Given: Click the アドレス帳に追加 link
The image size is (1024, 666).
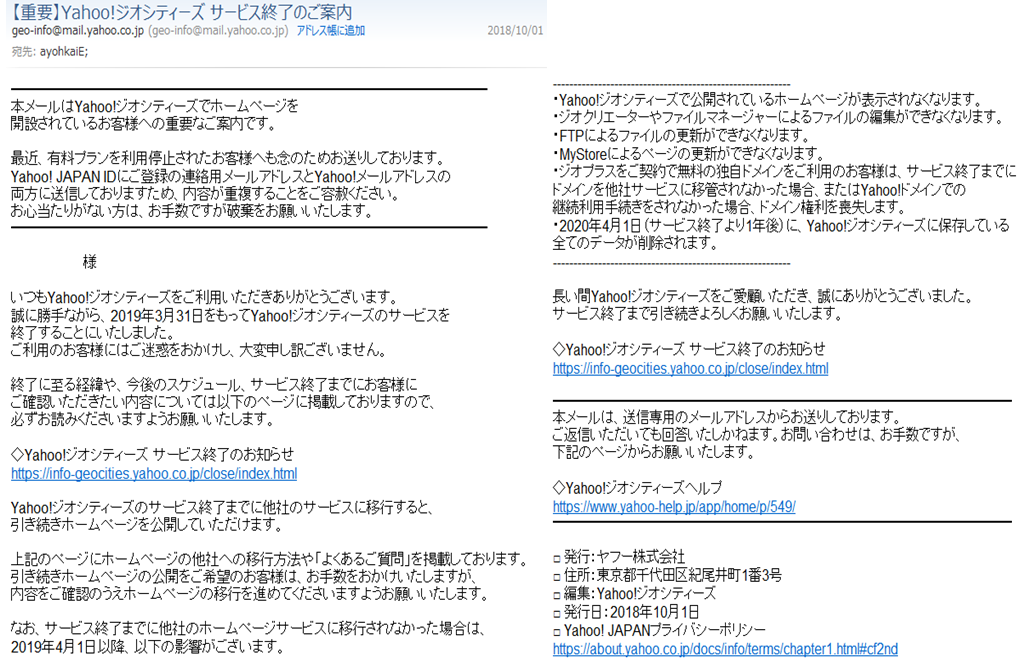Looking at the screenshot, I should (330, 31).
